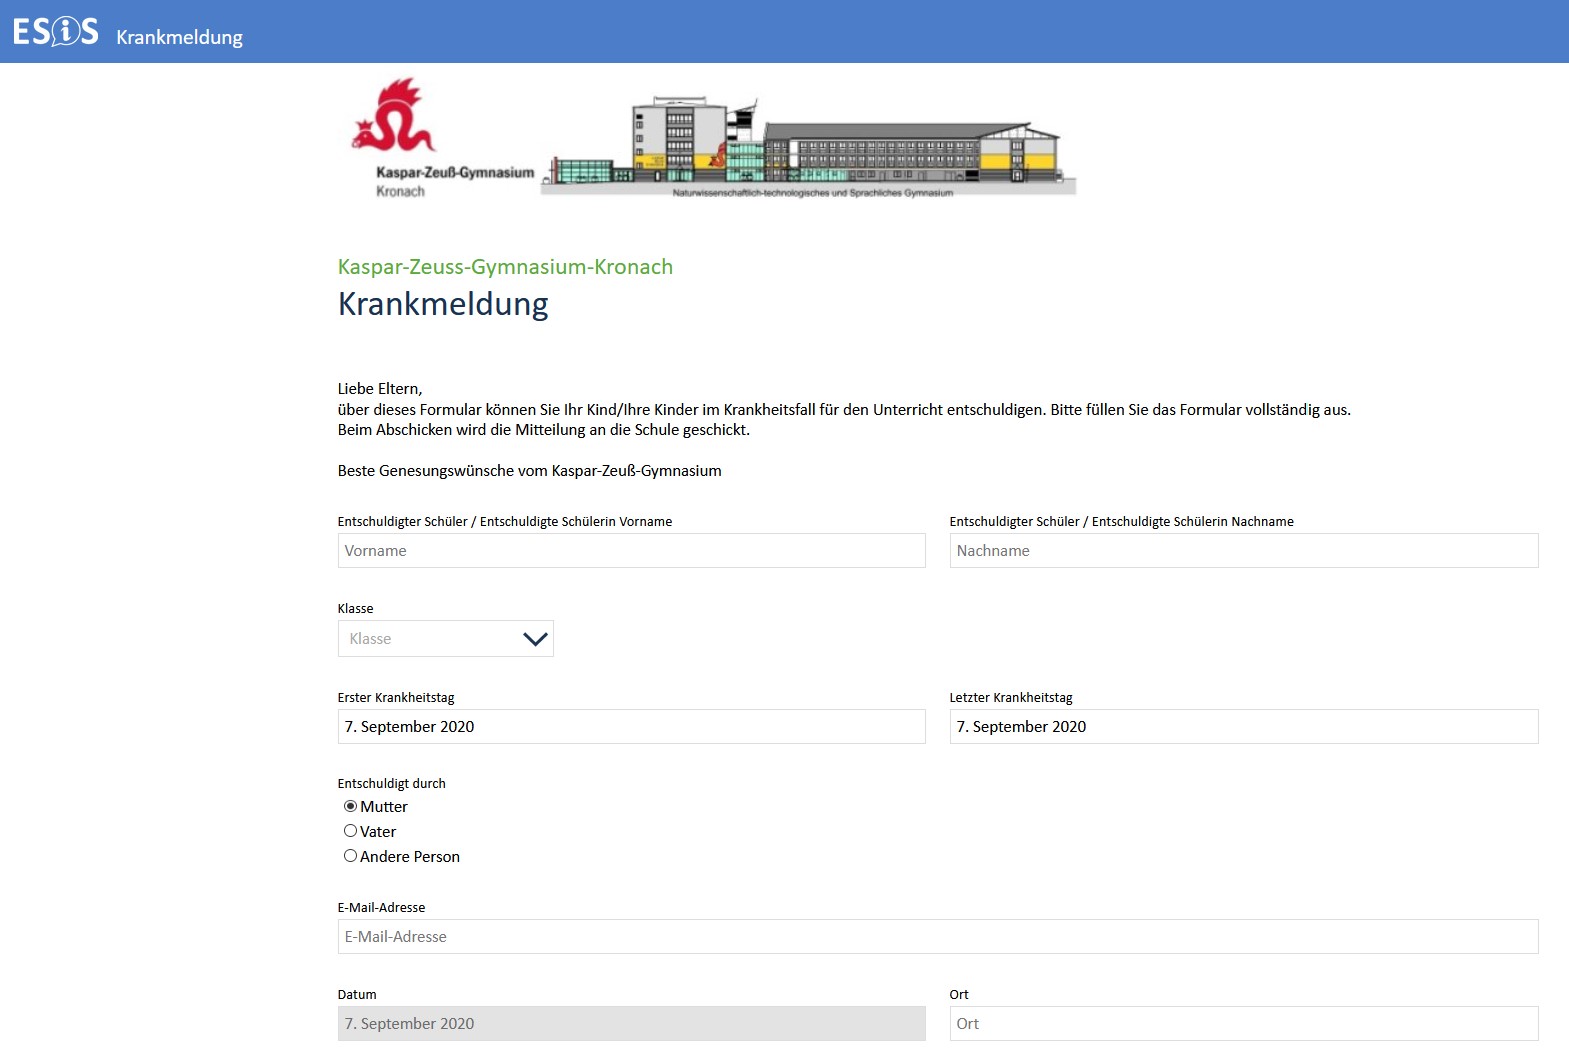Select the Vater radio button

click(x=350, y=831)
